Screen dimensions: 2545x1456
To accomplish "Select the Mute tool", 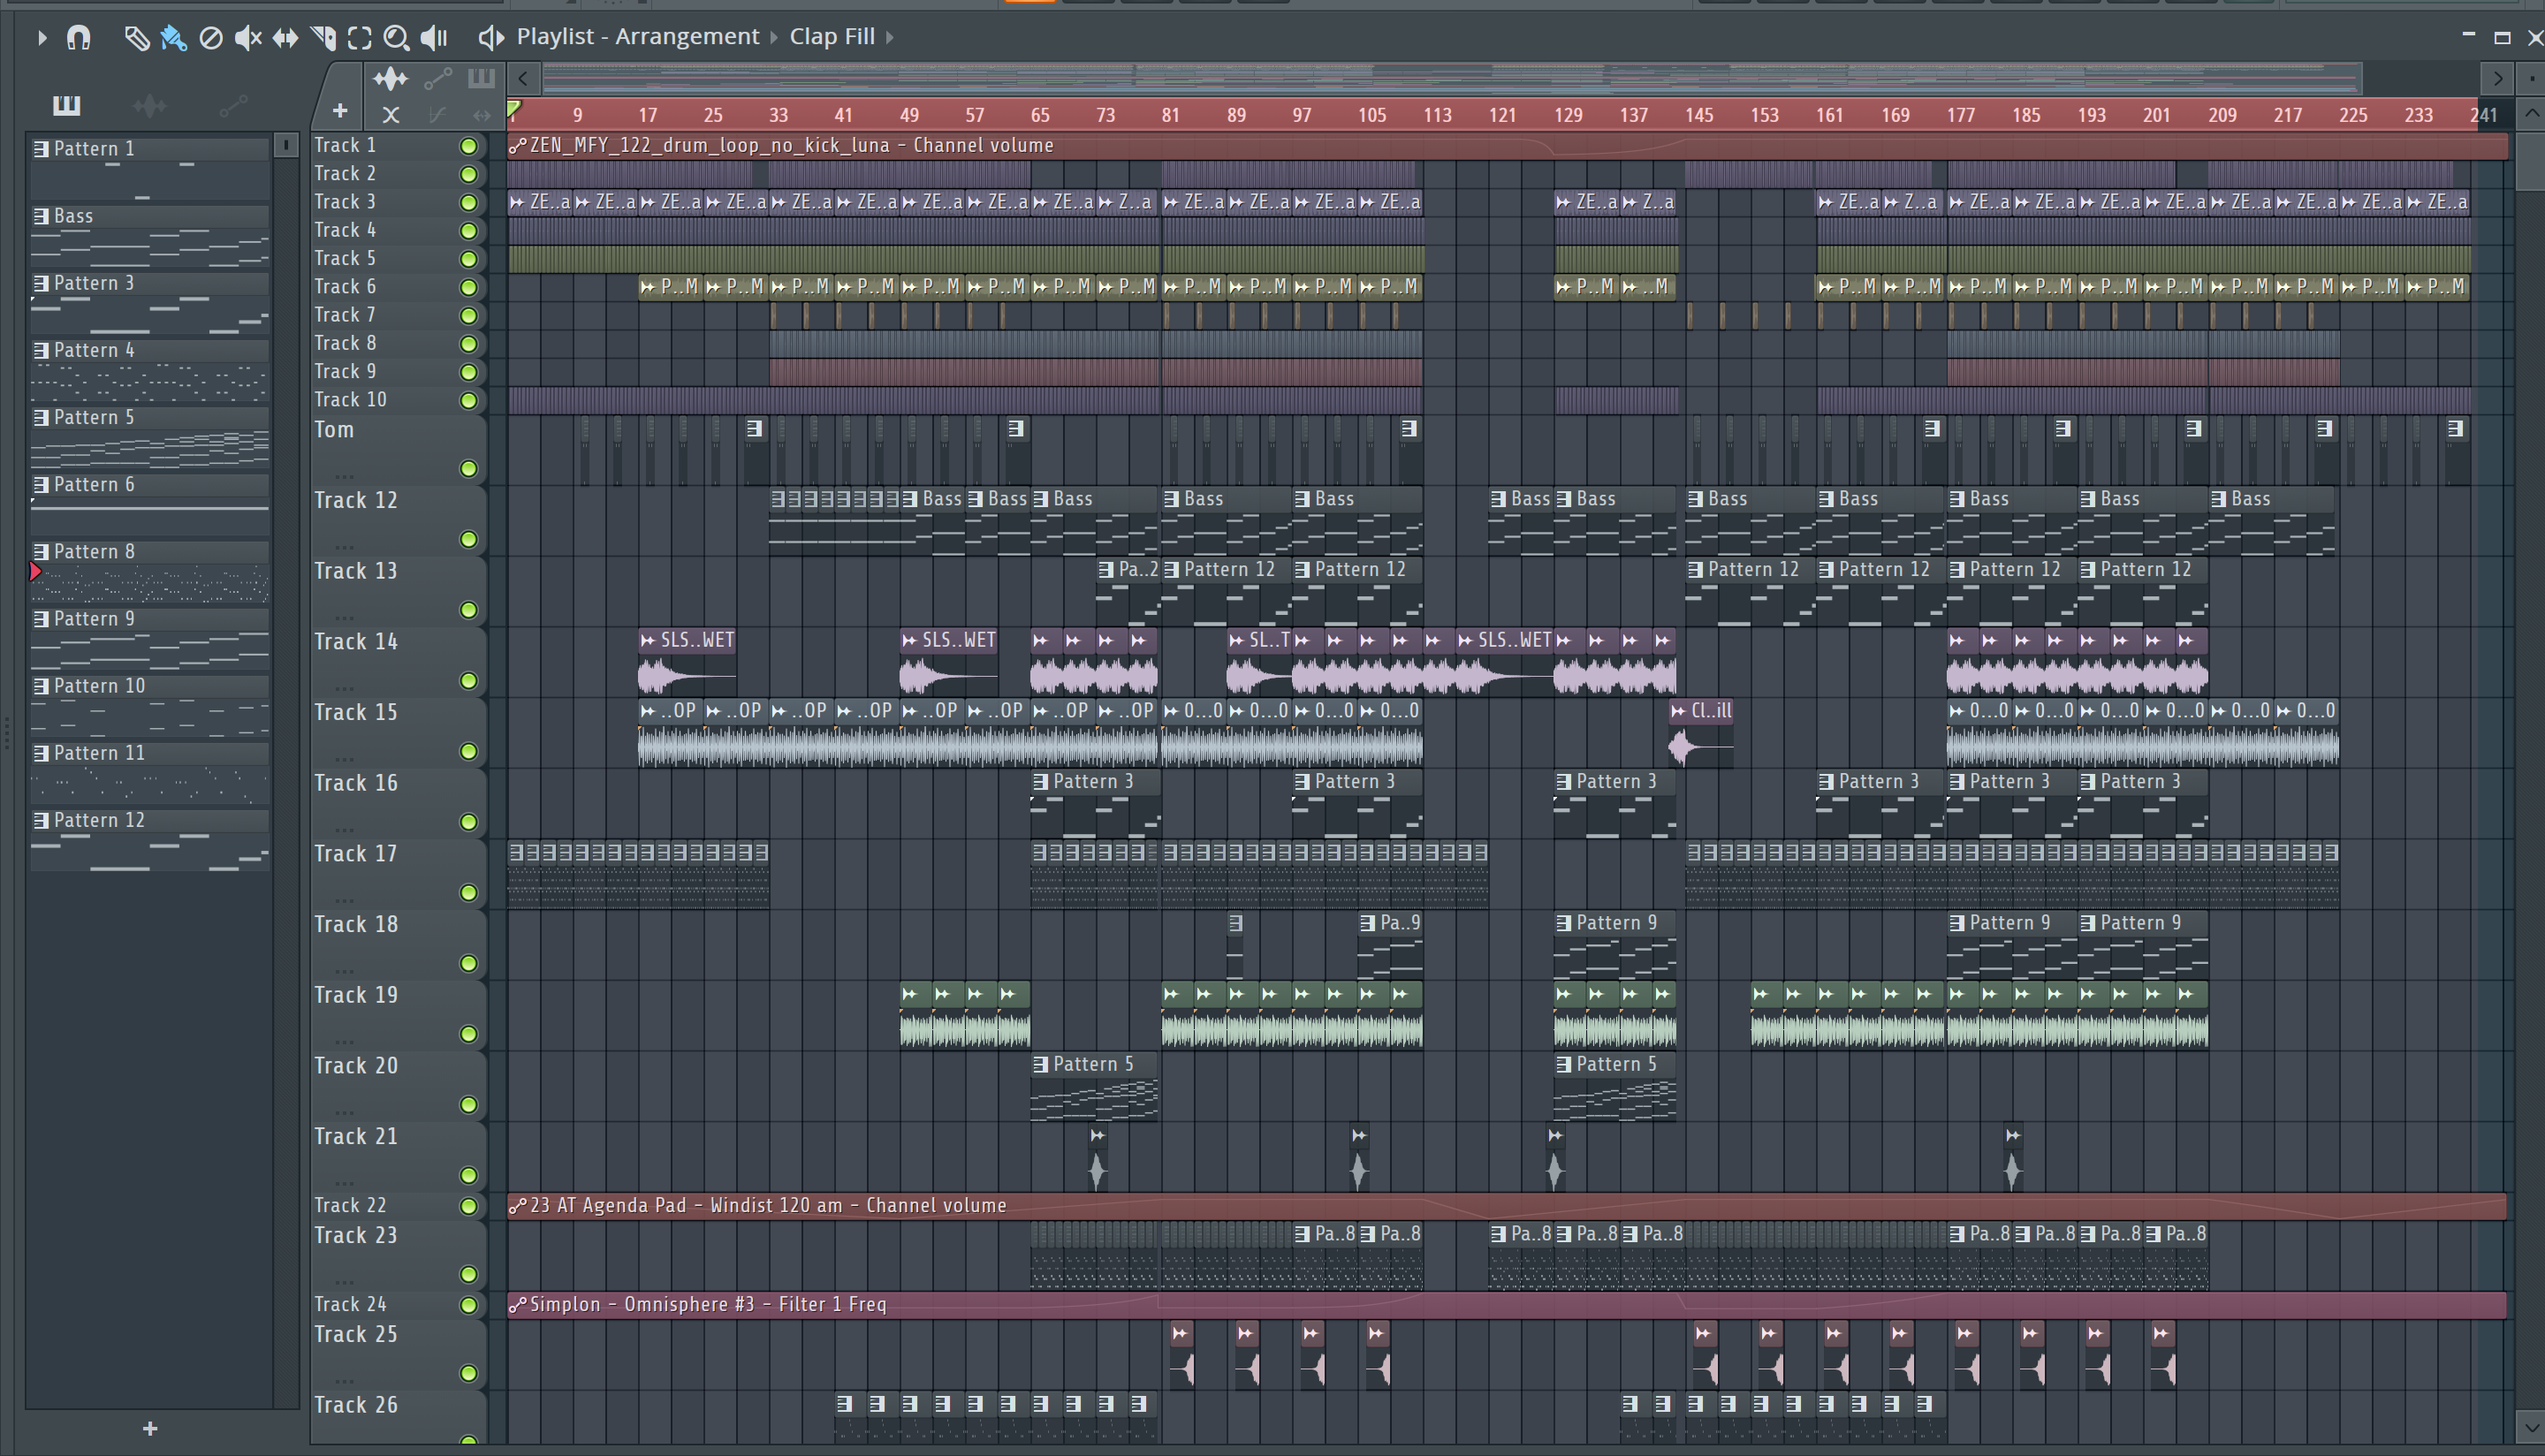I will click(247, 38).
